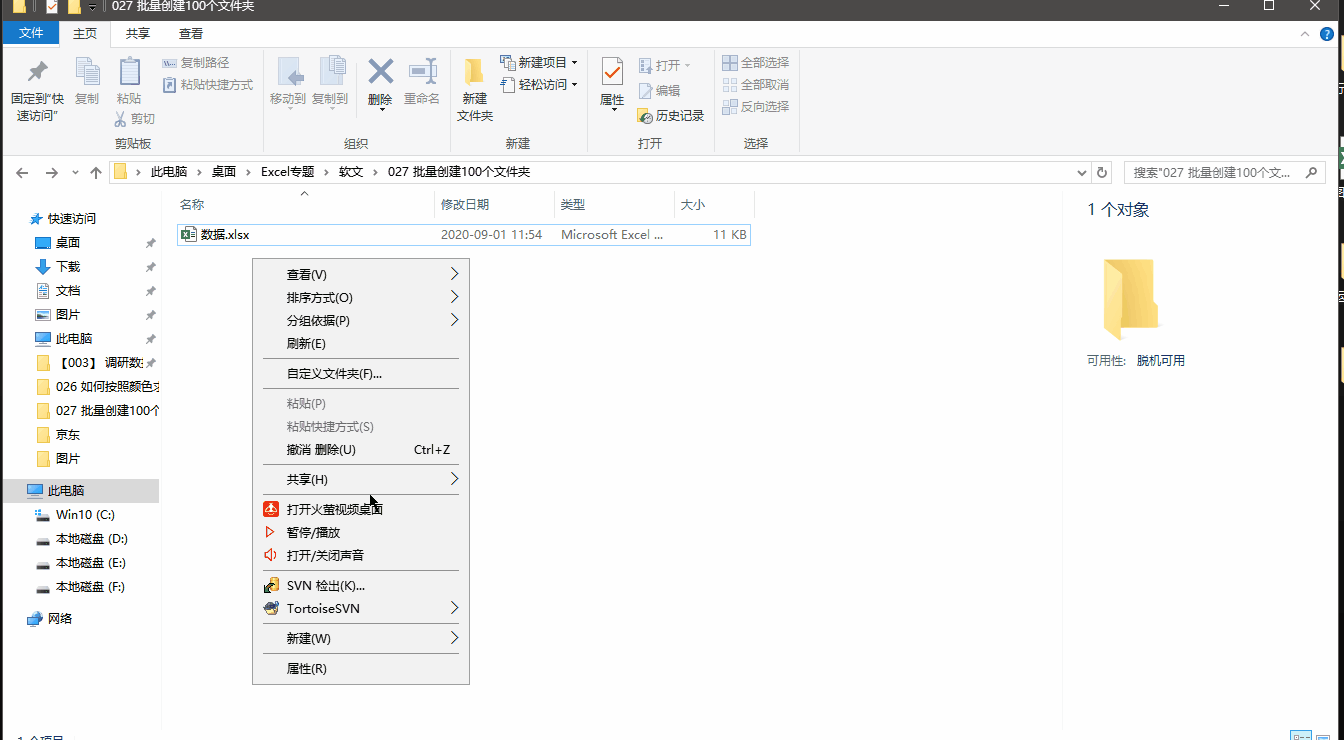
Task: Switch to the 查看 ribbon tab
Action: point(190,32)
